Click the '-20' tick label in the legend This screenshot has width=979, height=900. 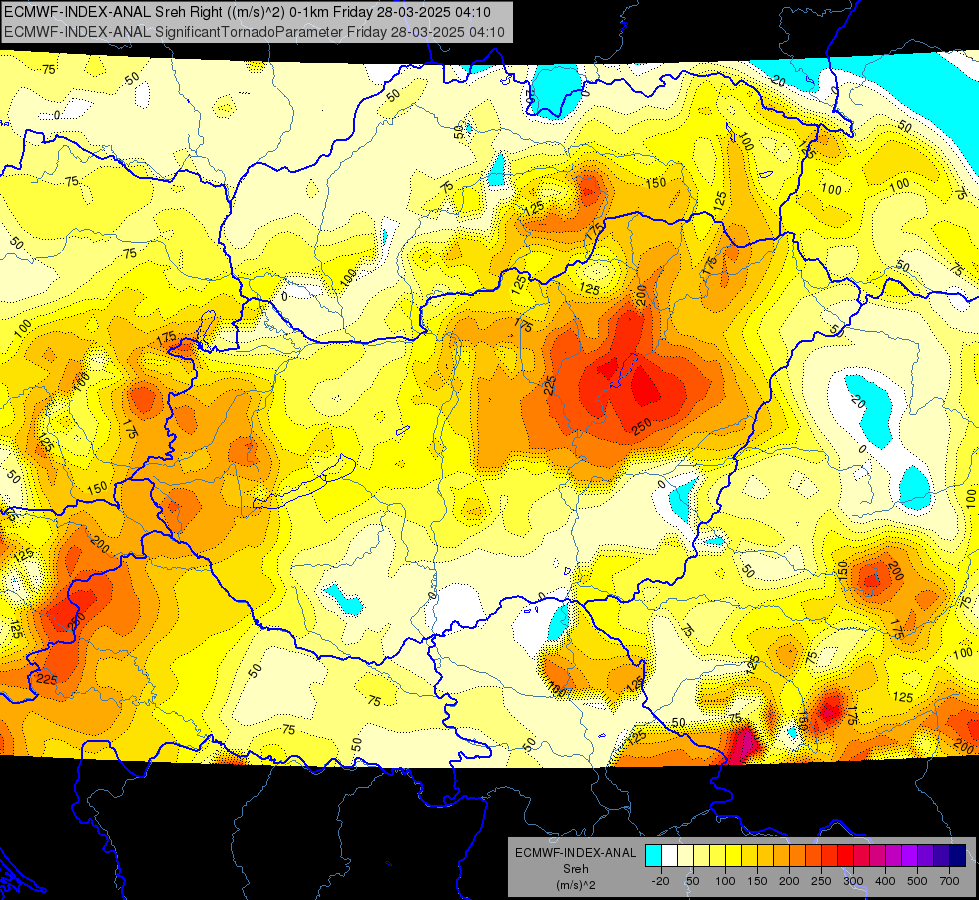click(661, 881)
